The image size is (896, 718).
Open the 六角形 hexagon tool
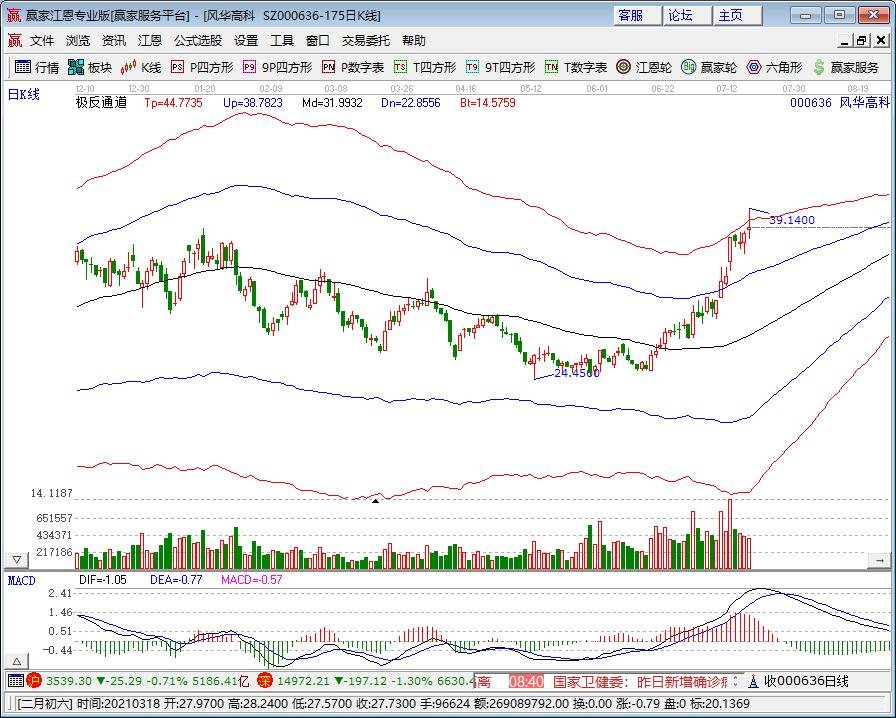pyautogui.click(x=774, y=67)
